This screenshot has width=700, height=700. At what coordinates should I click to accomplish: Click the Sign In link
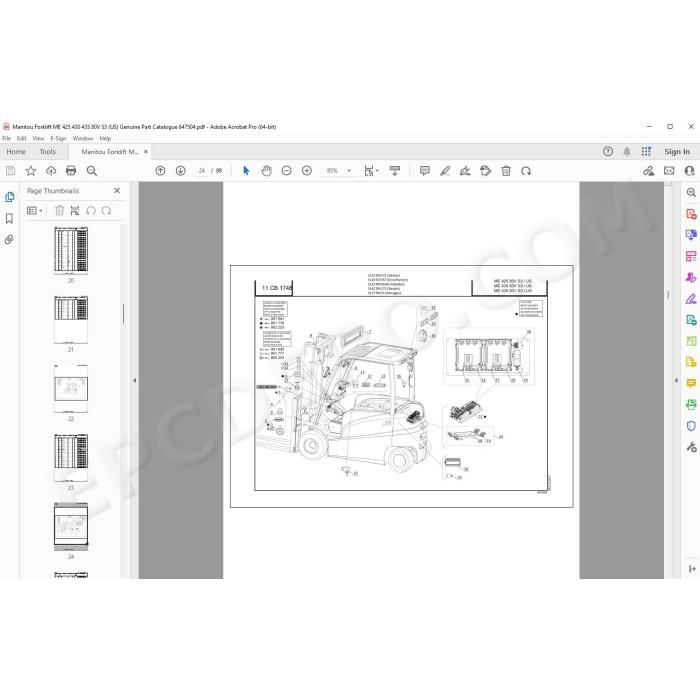tap(677, 151)
